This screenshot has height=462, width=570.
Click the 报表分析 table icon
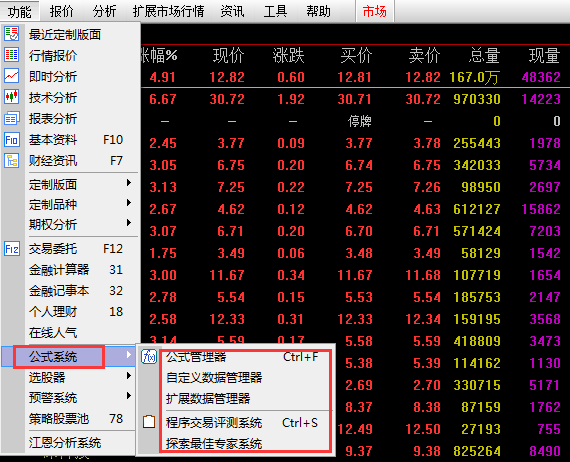click(12, 118)
